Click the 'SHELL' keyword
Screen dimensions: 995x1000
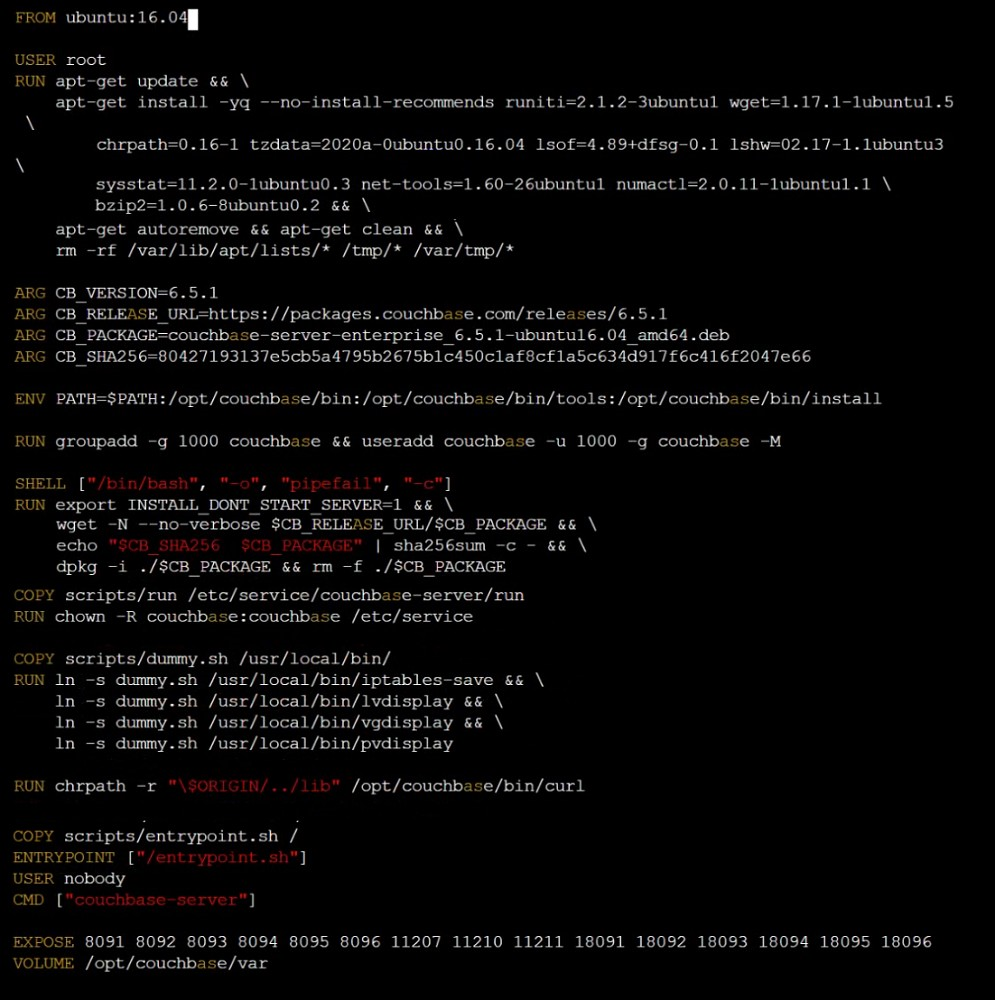40,484
